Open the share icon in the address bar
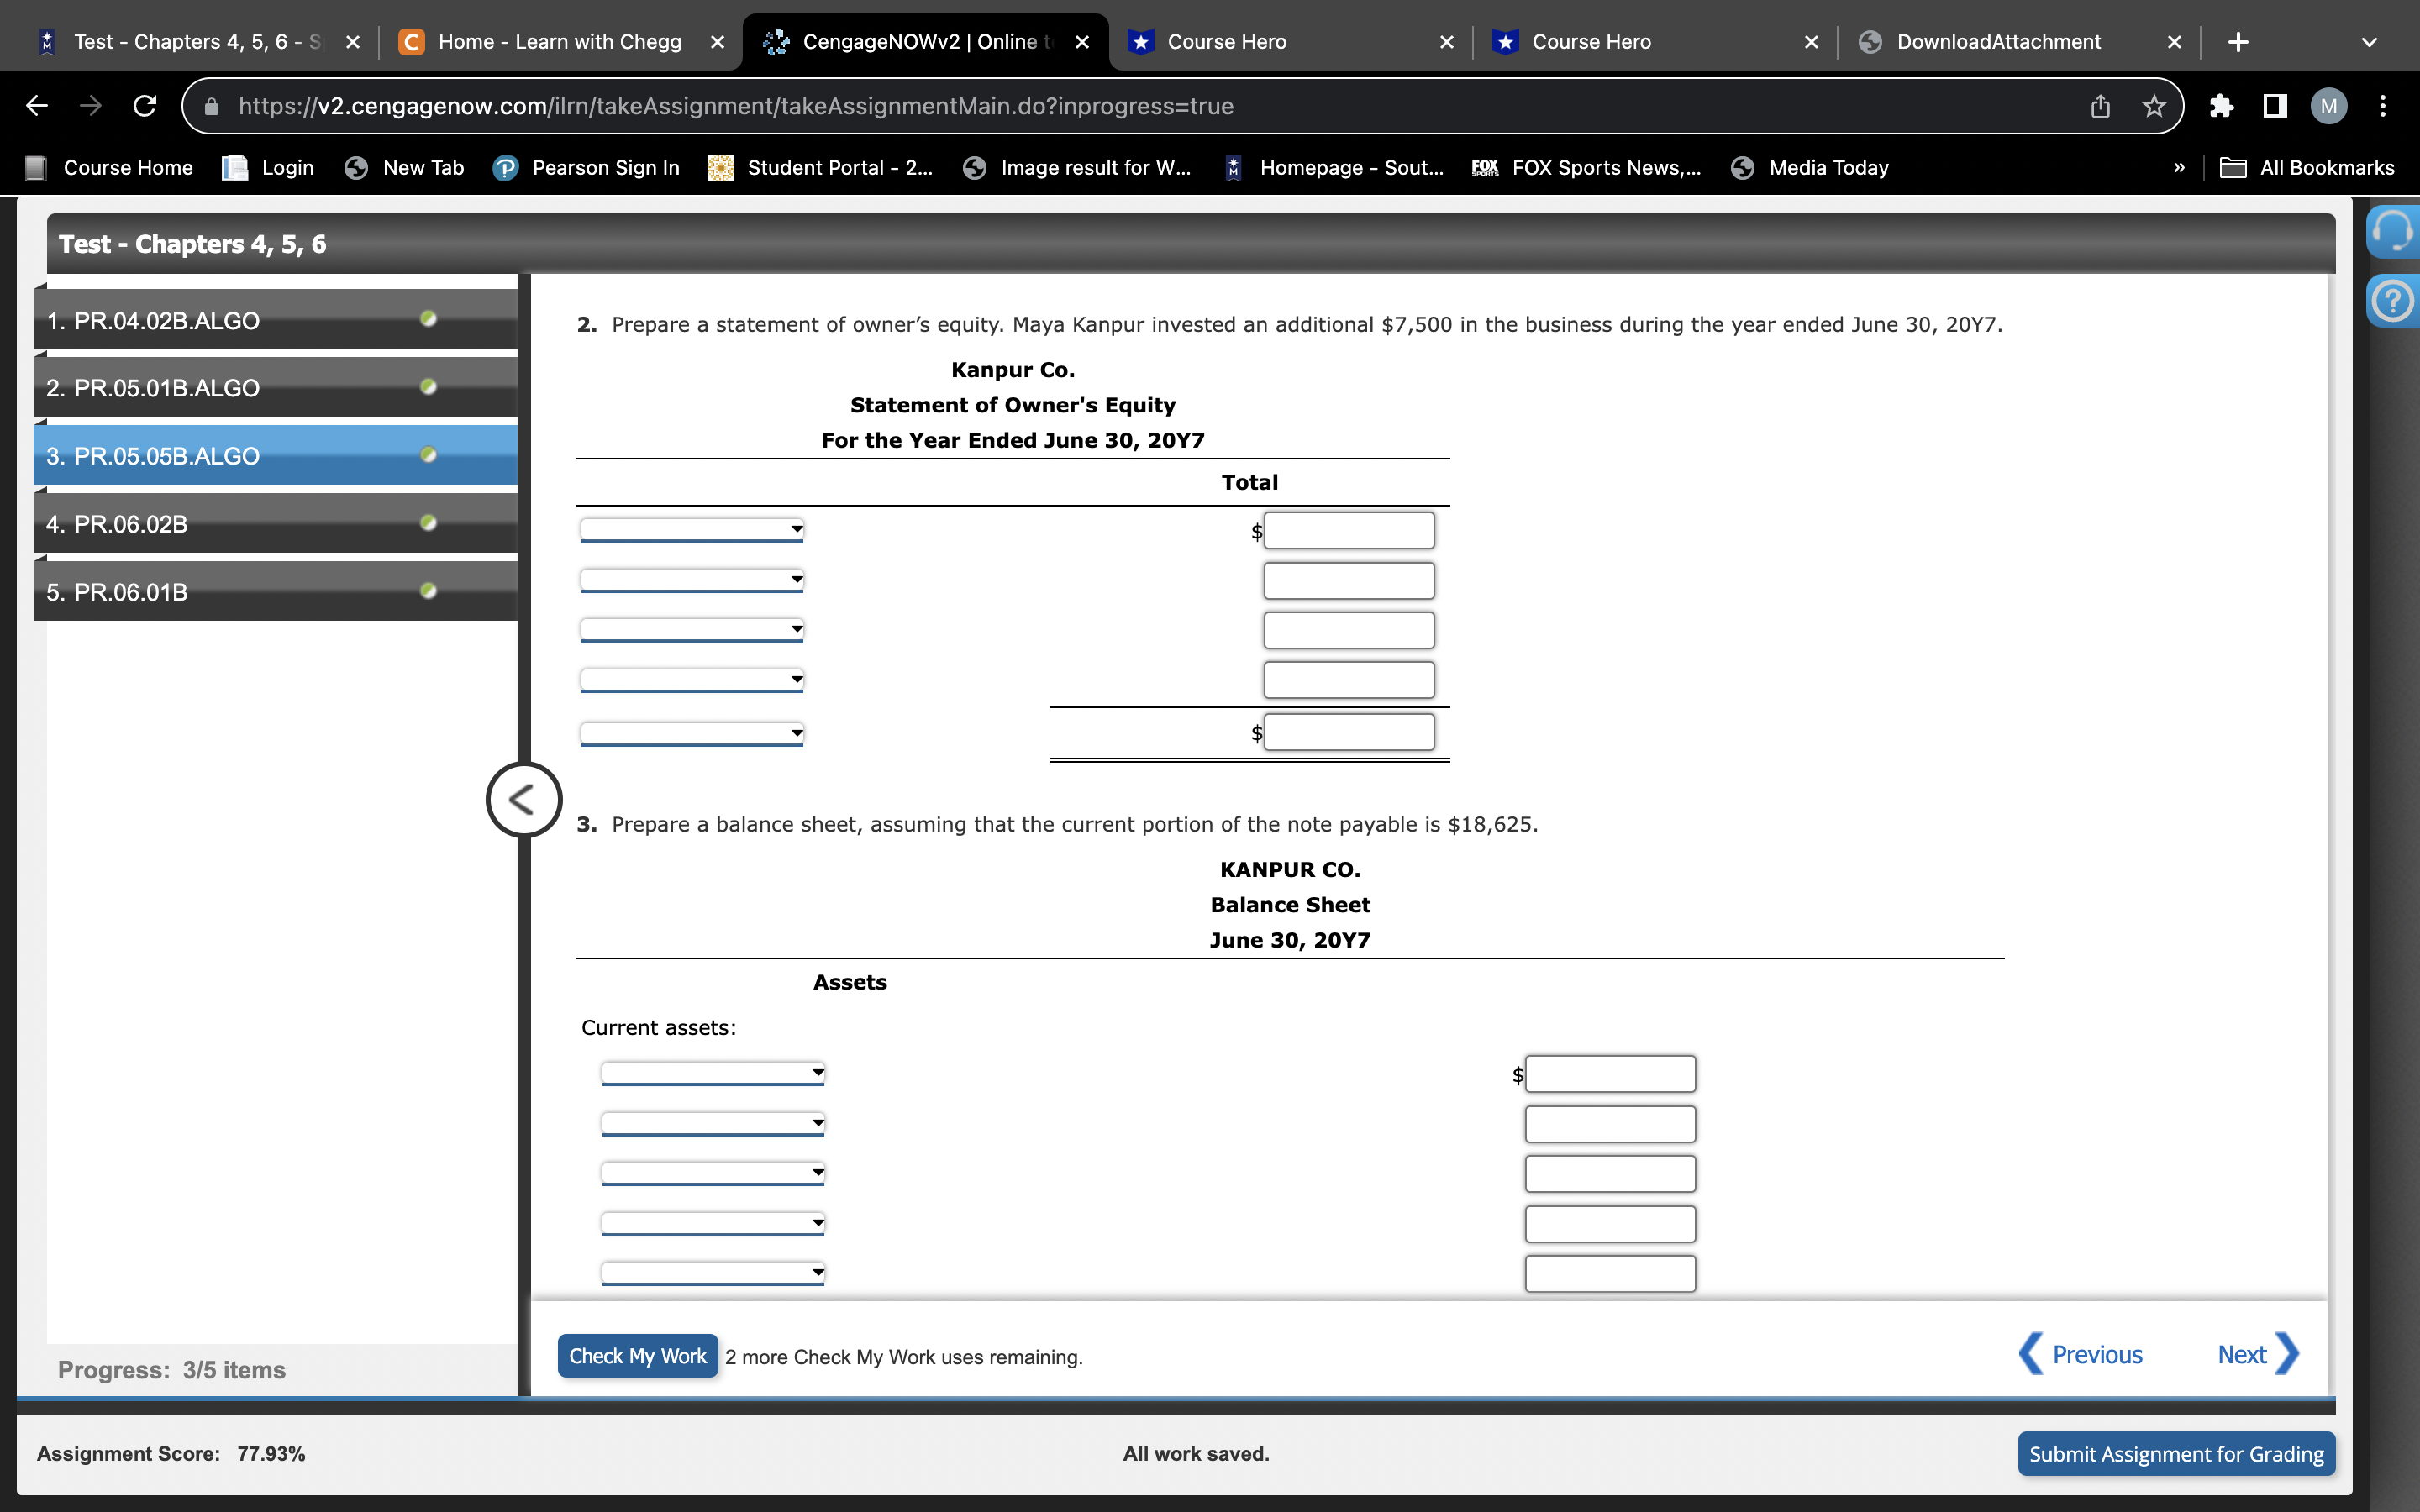Image resolution: width=2420 pixels, height=1512 pixels. pos(2099,106)
